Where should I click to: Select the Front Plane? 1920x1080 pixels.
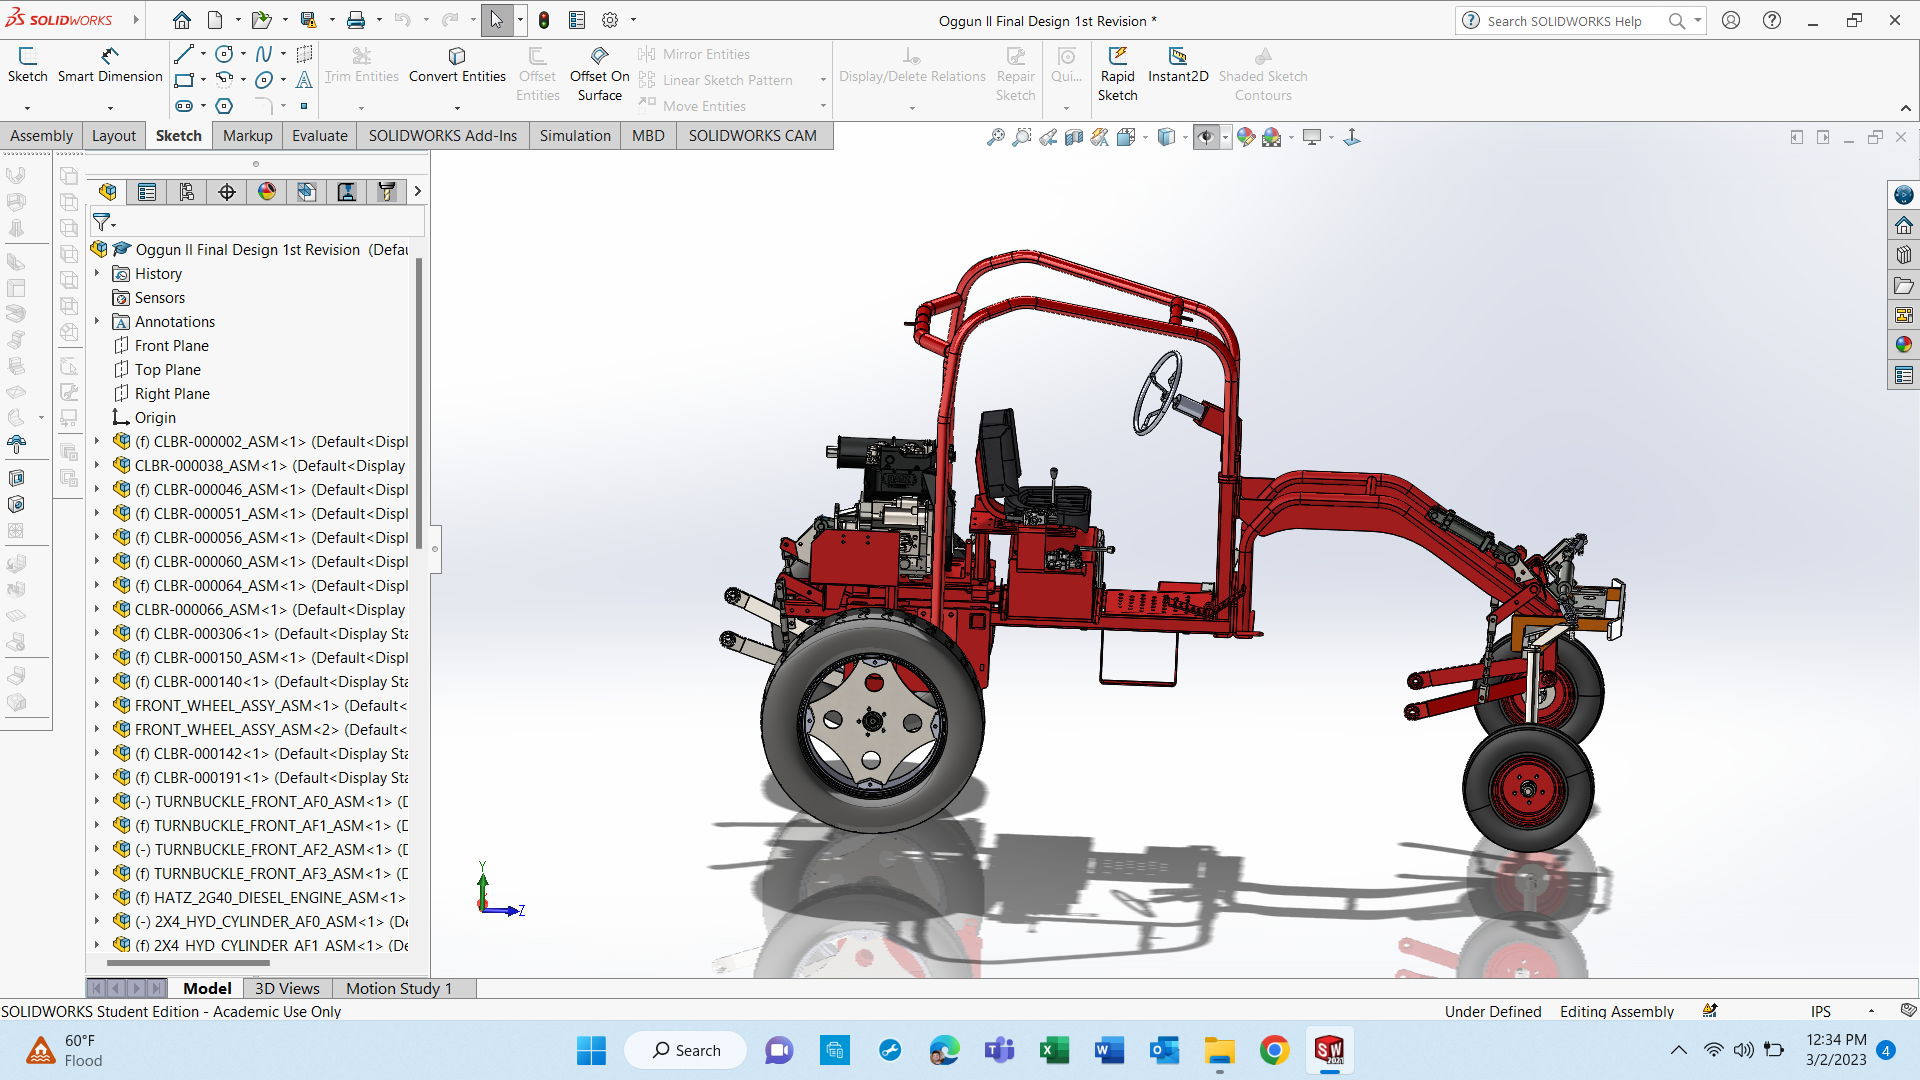172,345
